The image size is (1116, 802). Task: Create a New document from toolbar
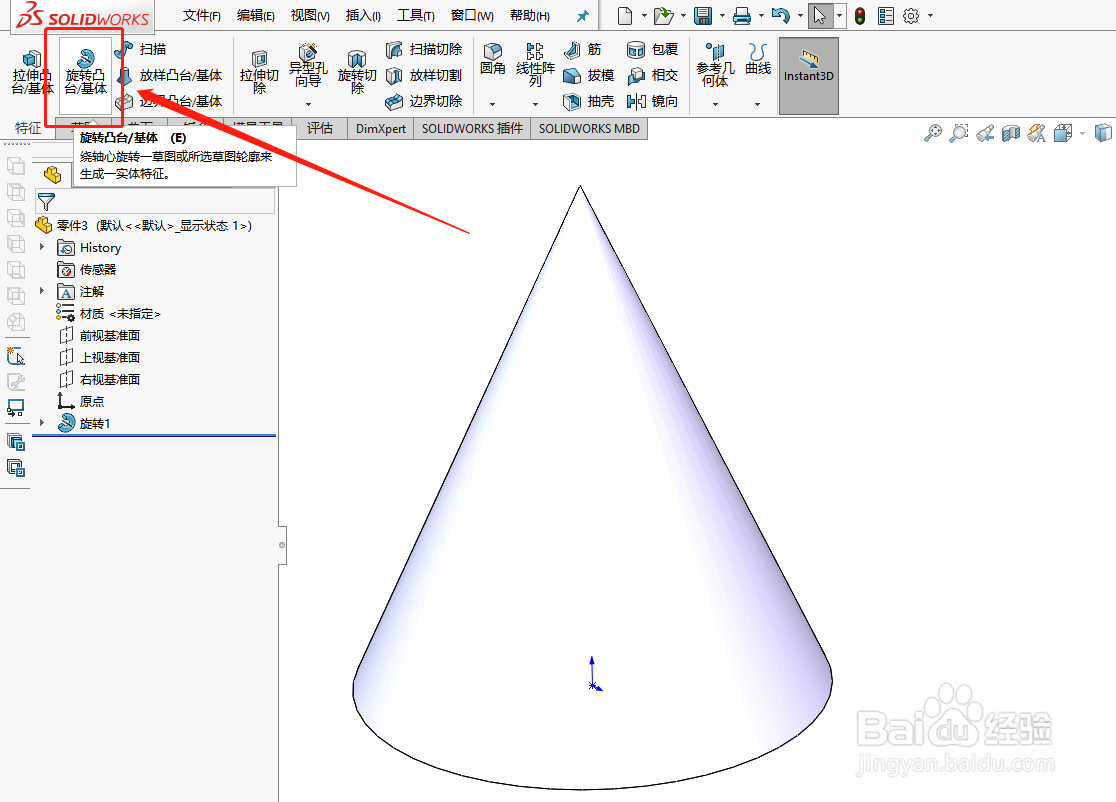click(625, 16)
